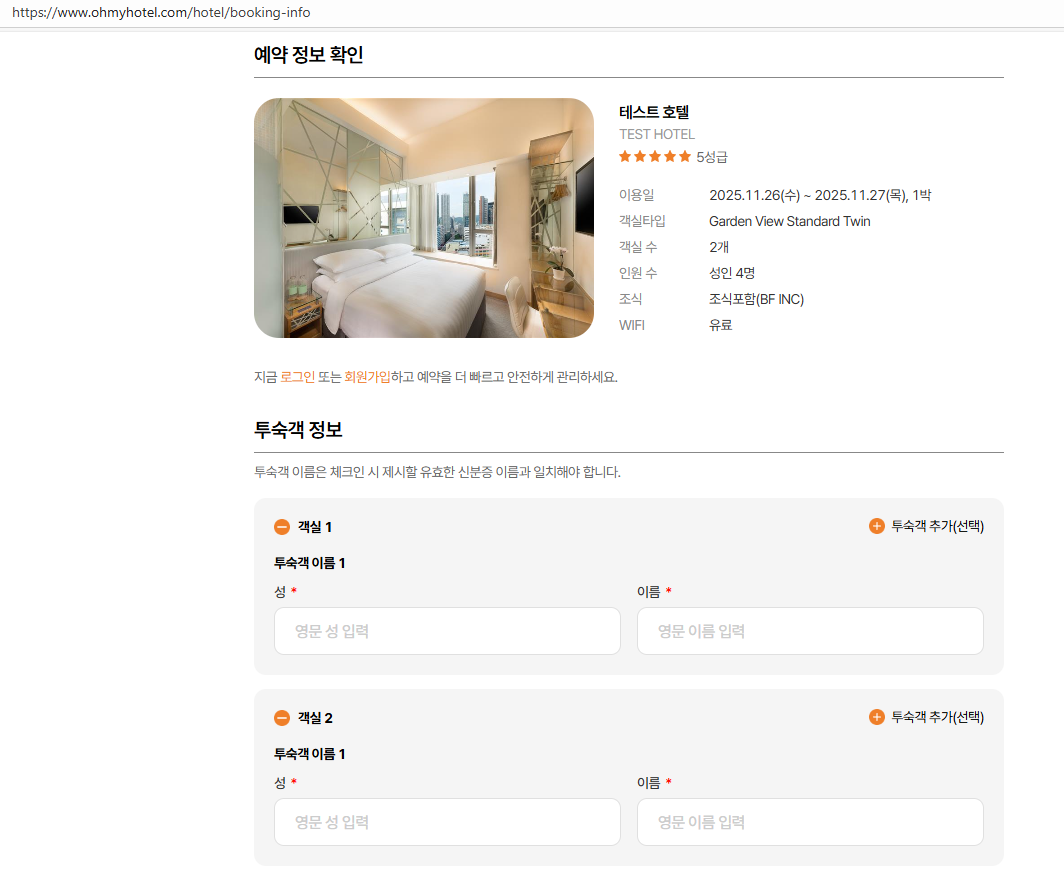Image resolution: width=1064 pixels, height=884 pixels.
Task: Collapse Room 2 with the minus icon
Action: click(x=282, y=718)
